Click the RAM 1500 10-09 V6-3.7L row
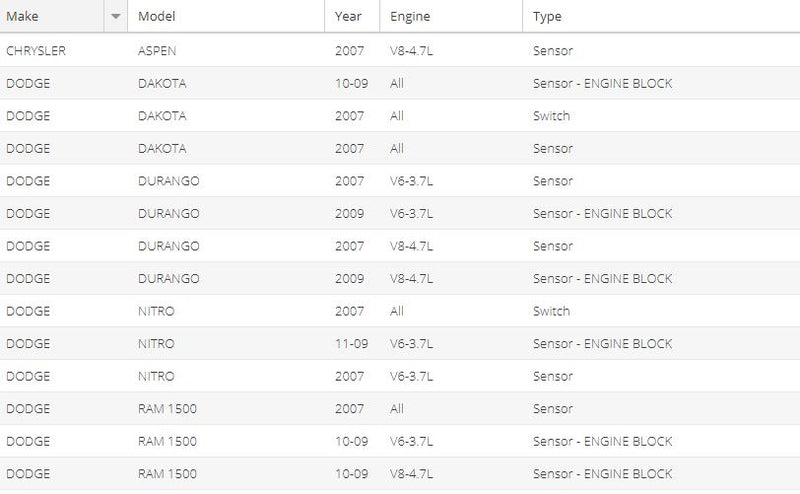The width and height of the screenshot is (800, 494). coord(400,441)
